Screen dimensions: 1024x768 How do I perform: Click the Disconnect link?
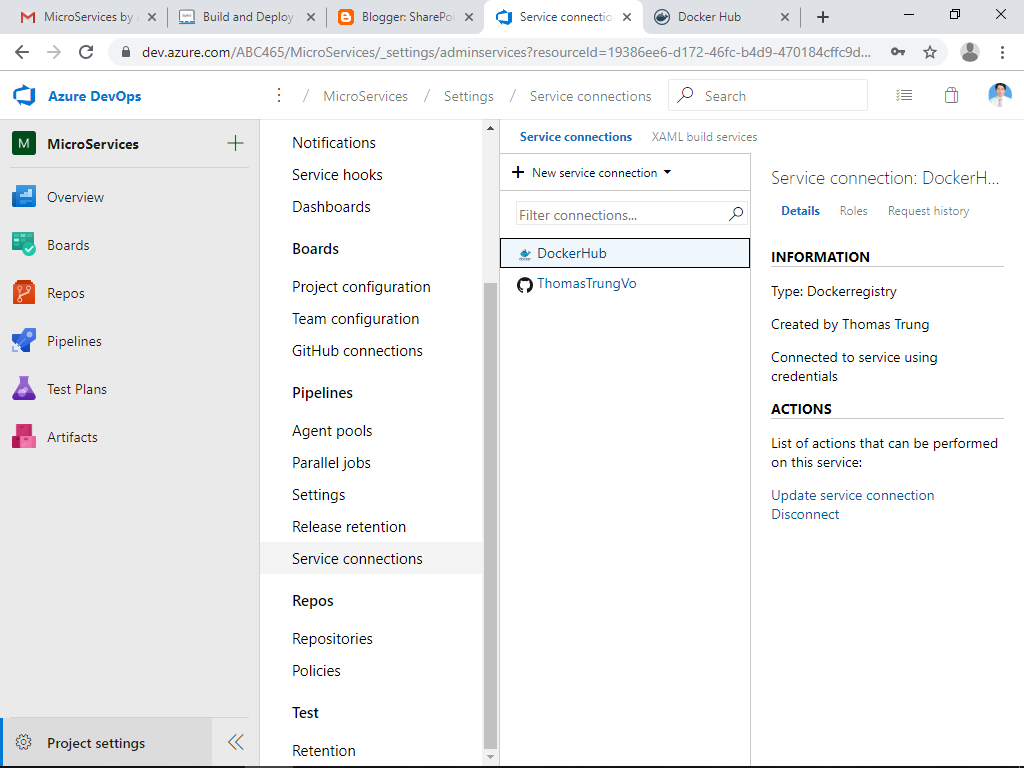point(805,514)
